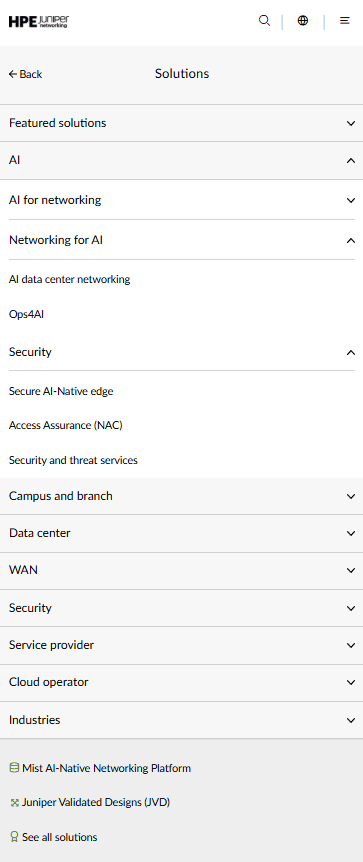Select the Campus and branch label
The image size is (363, 862).
click(x=60, y=496)
